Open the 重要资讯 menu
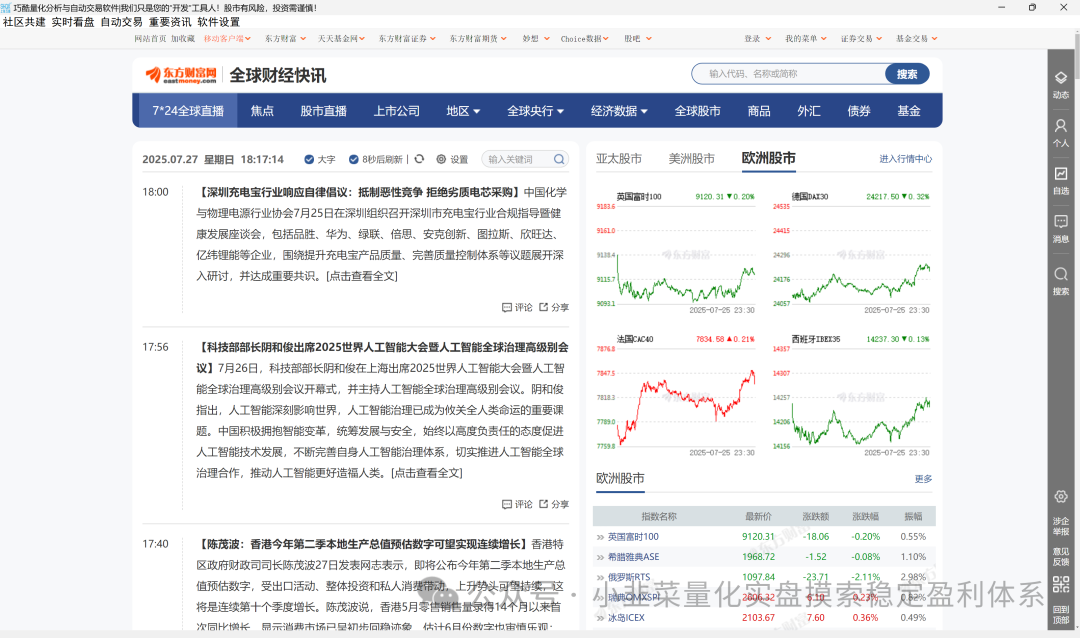The height and width of the screenshot is (638, 1080). (x=170, y=22)
